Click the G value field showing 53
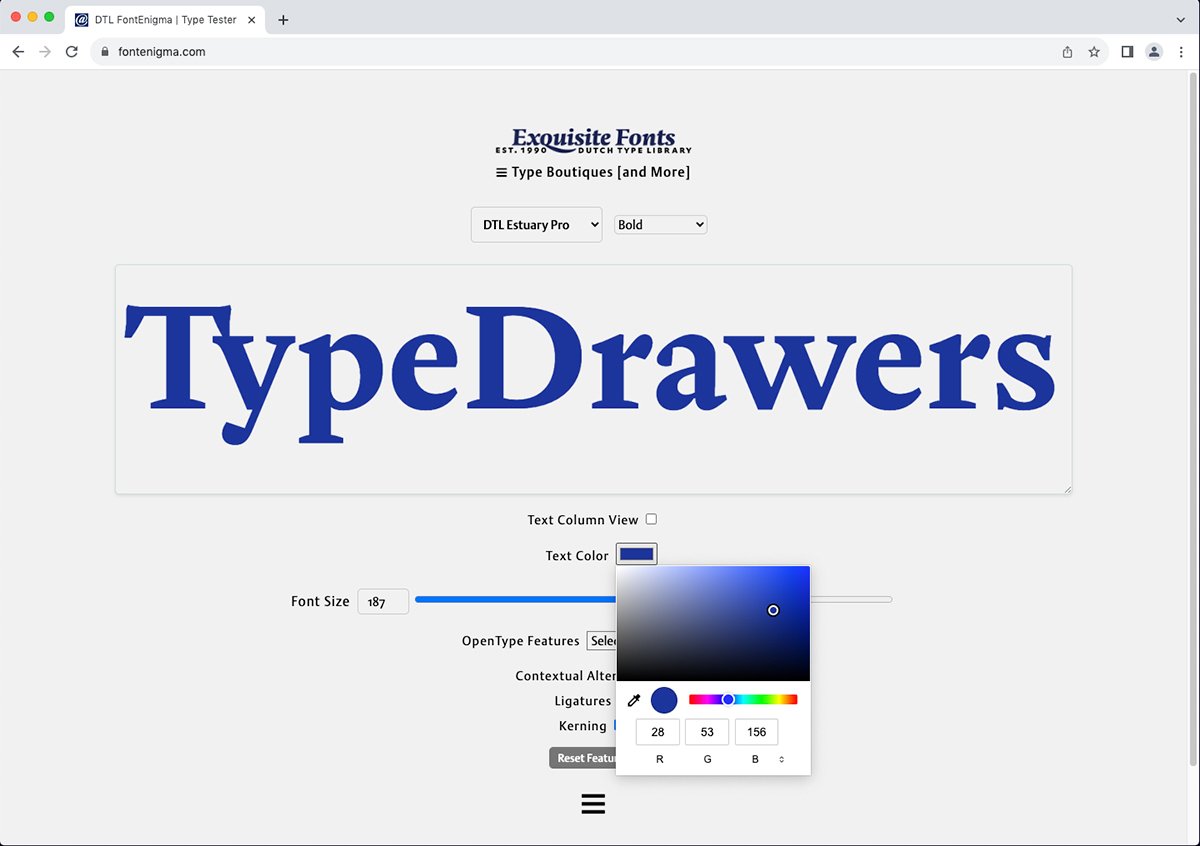This screenshot has width=1200, height=846. click(x=707, y=732)
